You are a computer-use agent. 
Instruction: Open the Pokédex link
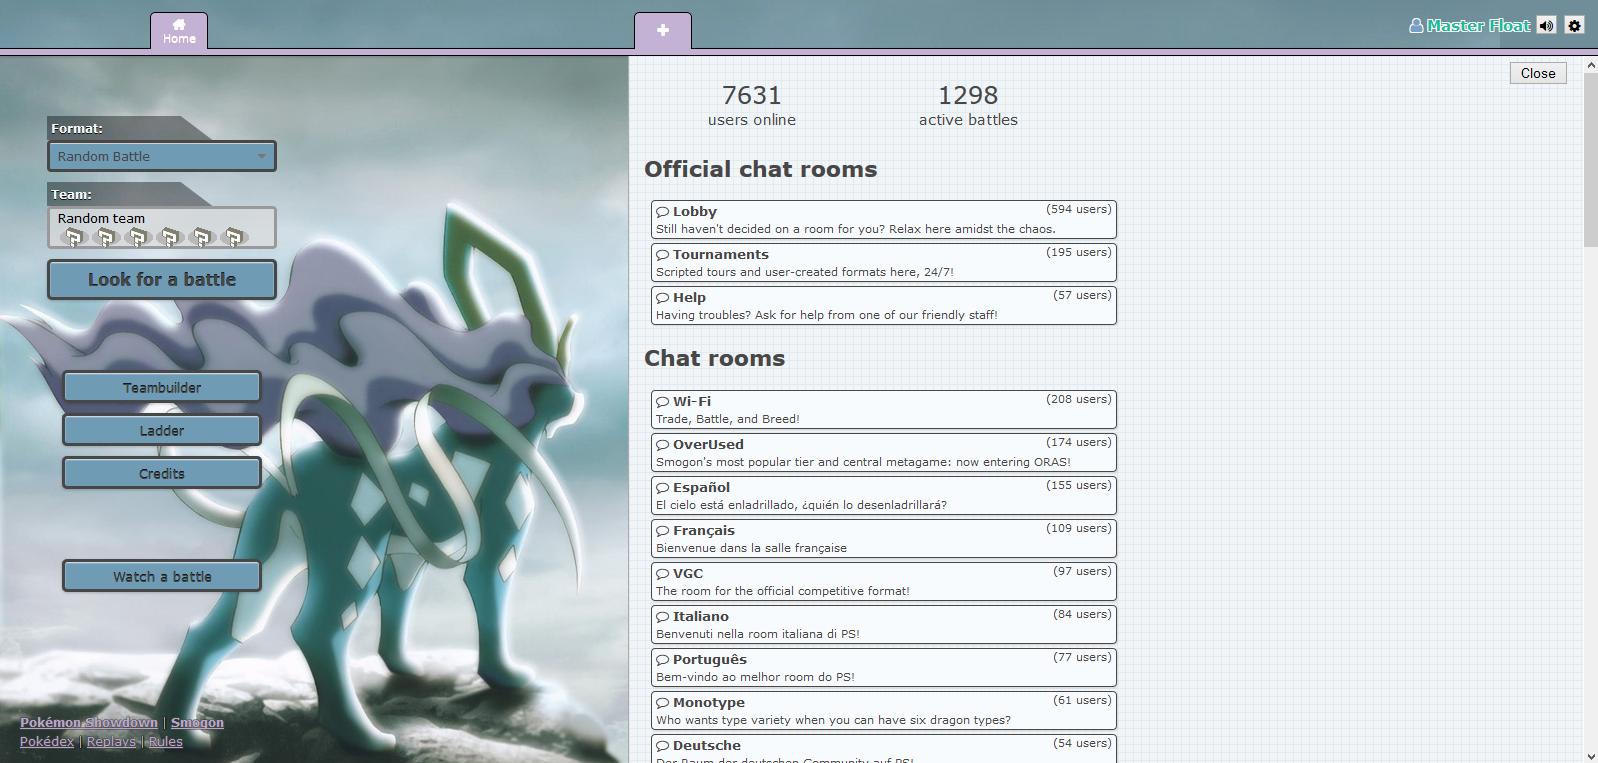pos(47,741)
